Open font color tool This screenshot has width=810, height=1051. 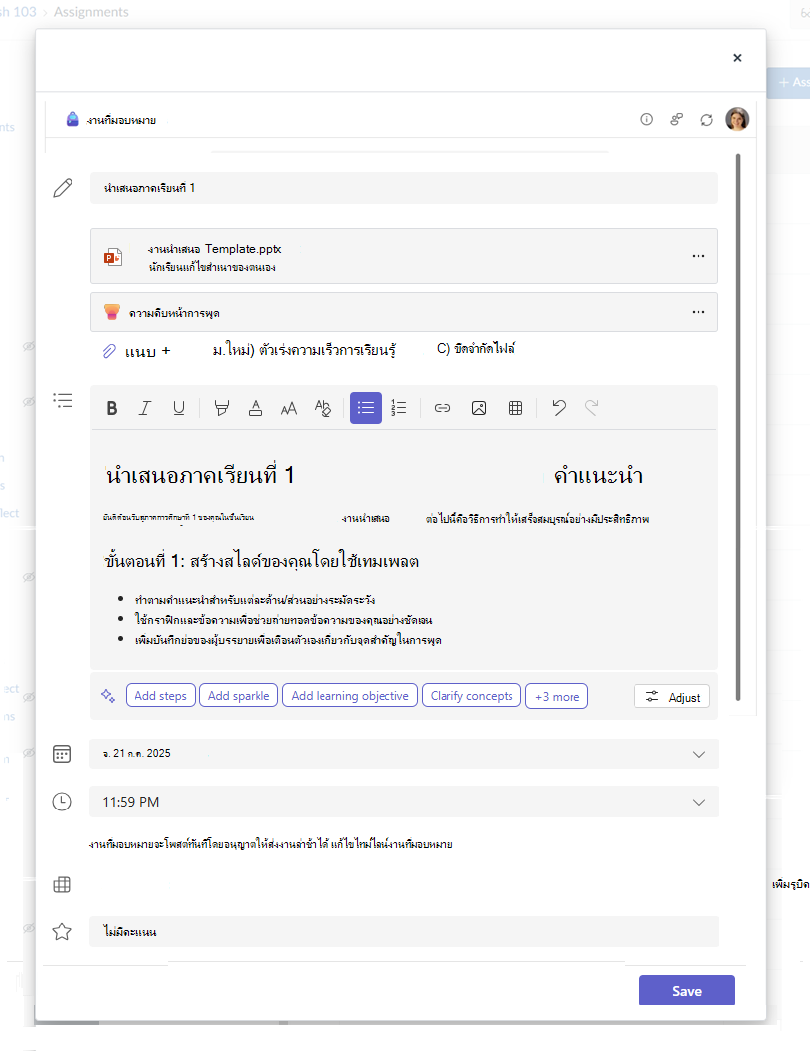click(x=255, y=408)
